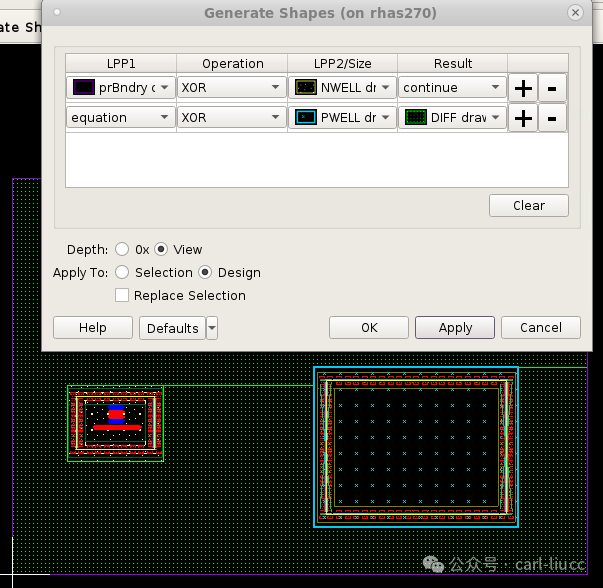Click the dialog window menu dot icon
The height and width of the screenshot is (588, 603).
pyautogui.click(x=57, y=12)
